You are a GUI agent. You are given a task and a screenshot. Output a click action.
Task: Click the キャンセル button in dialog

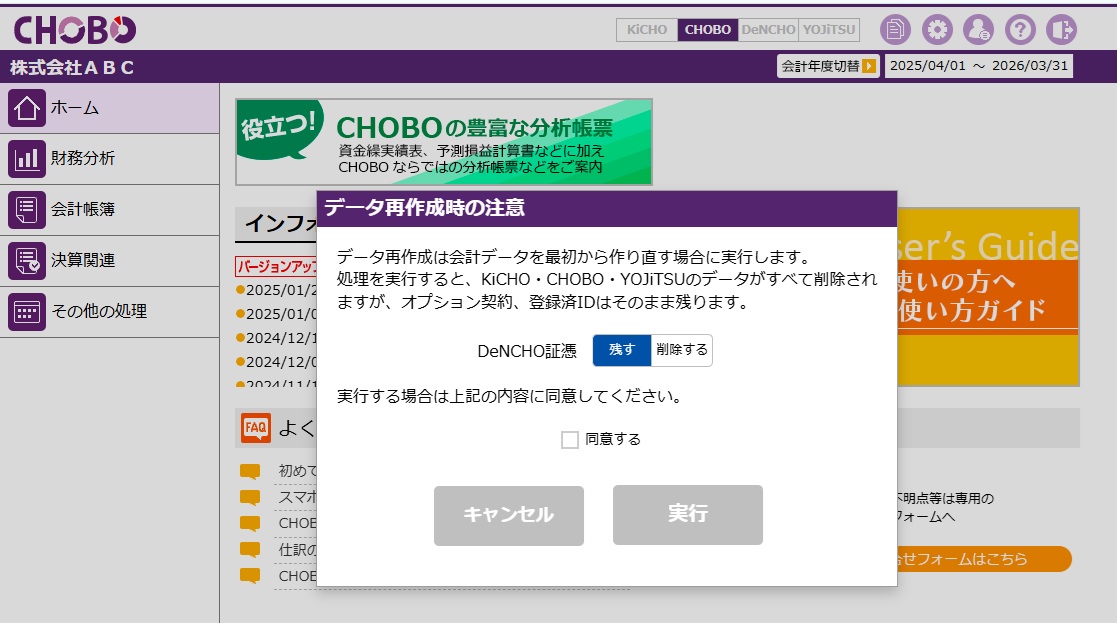pyautogui.click(x=509, y=515)
